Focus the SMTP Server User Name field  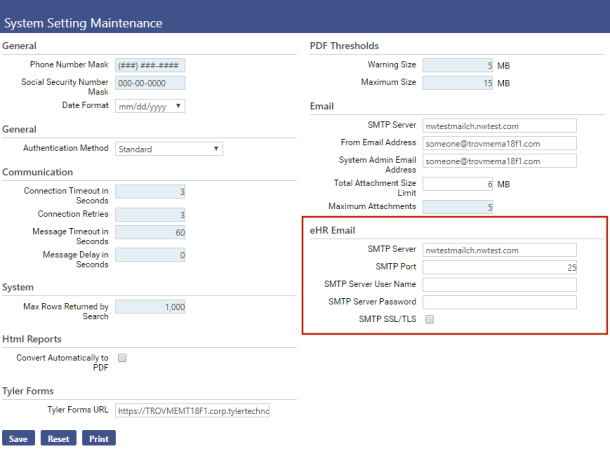pos(499,285)
